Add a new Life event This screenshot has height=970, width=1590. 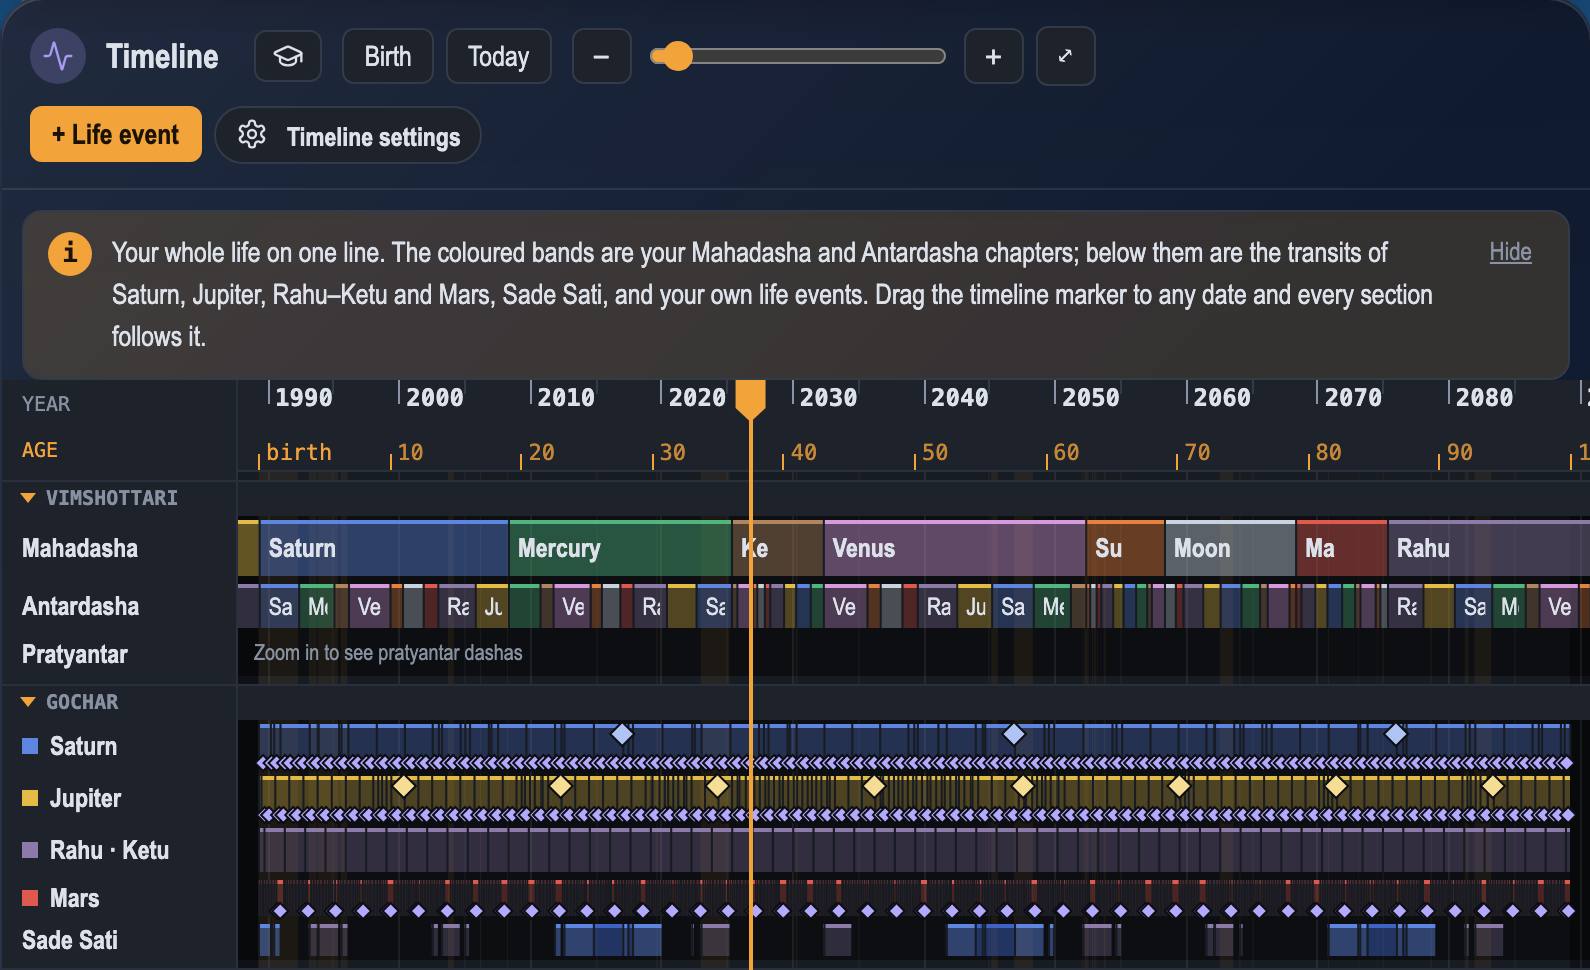click(116, 134)
